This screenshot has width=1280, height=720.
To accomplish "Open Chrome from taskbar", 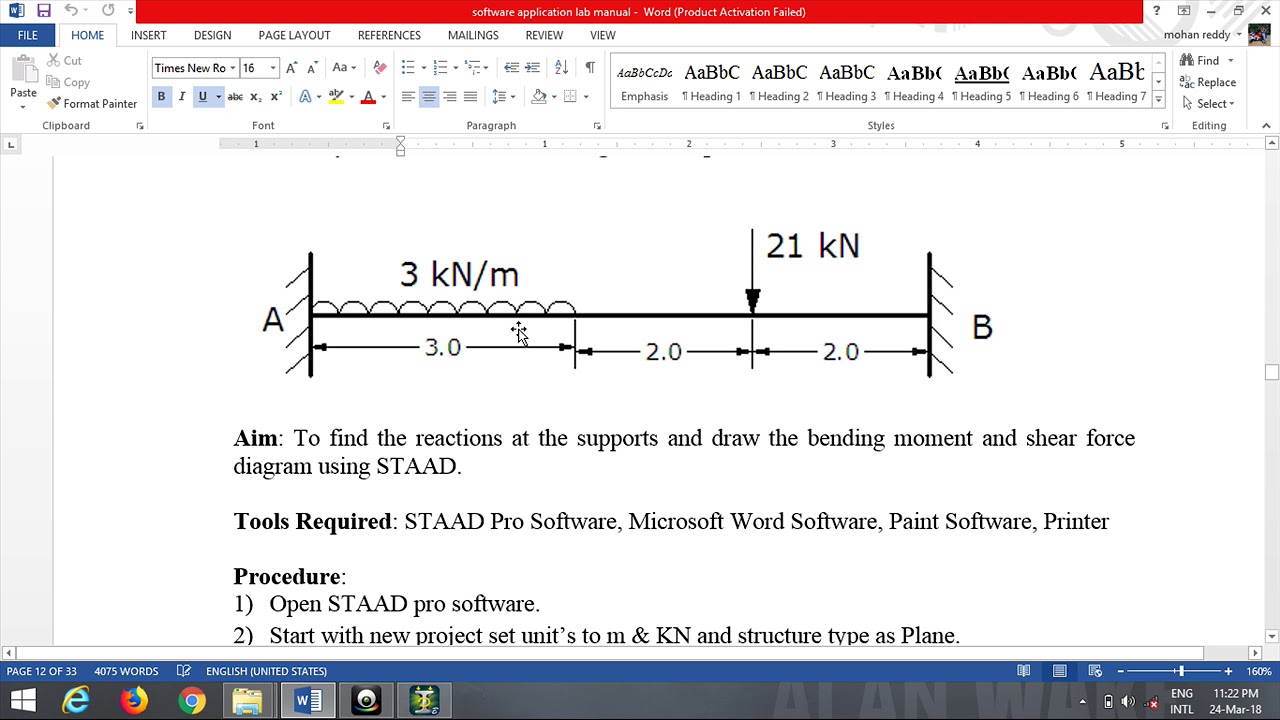I will point(192,701).
